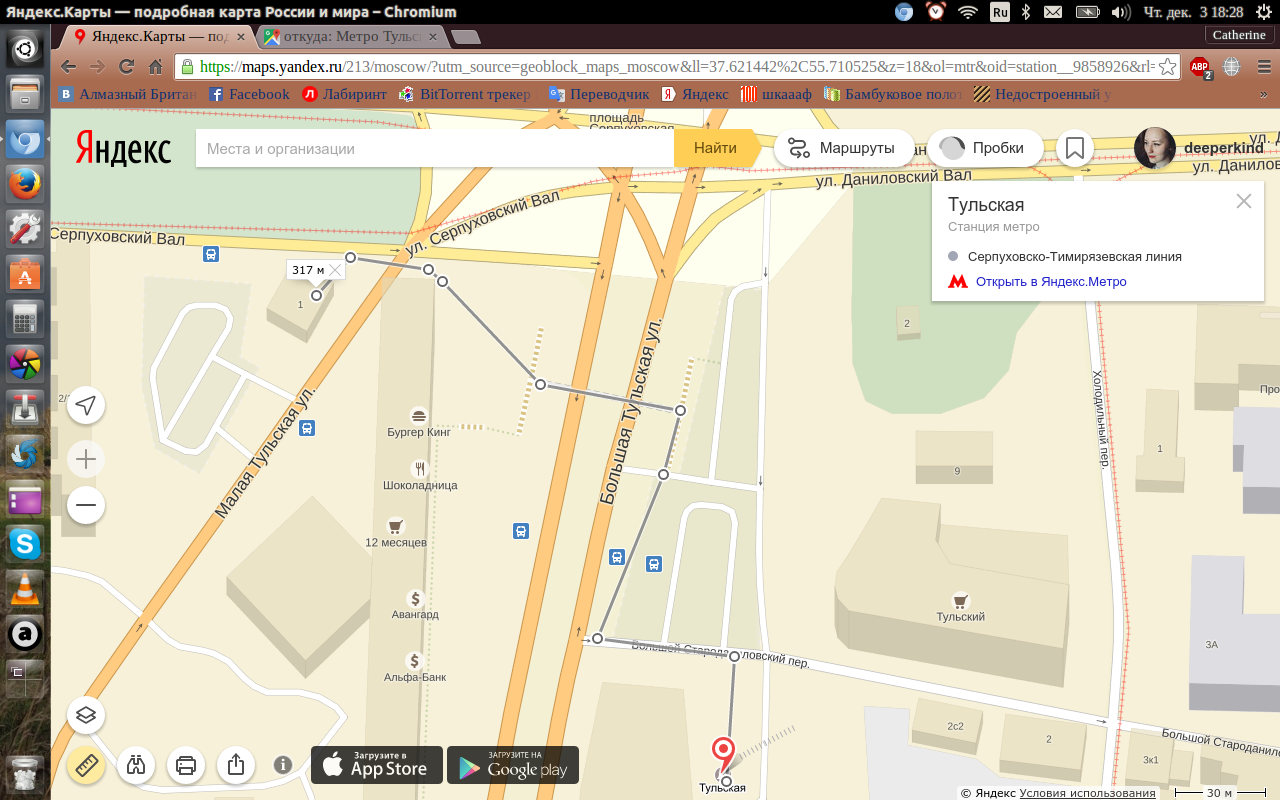Launch Firefox from the Ubuntu dock

coord(25,184)
